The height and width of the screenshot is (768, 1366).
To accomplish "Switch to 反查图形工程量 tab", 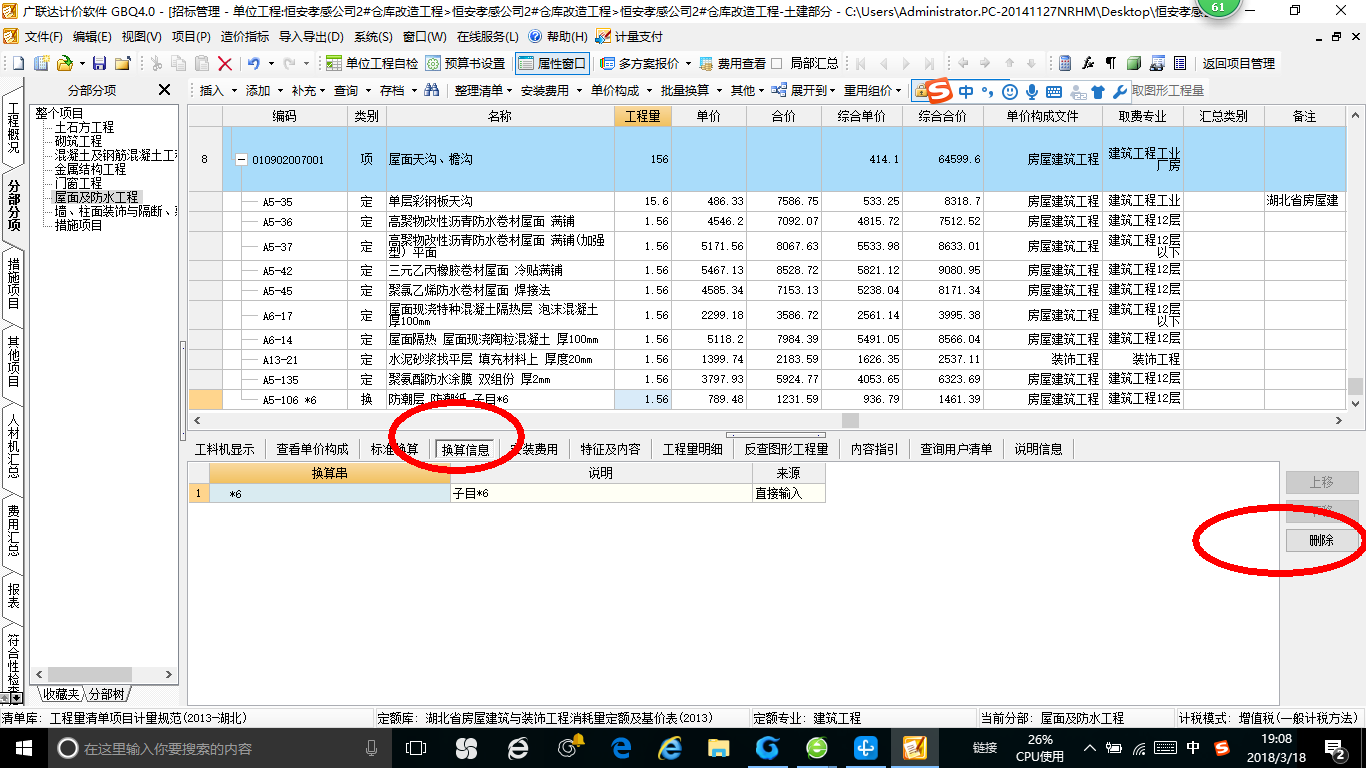I will [x=786, y=449].
